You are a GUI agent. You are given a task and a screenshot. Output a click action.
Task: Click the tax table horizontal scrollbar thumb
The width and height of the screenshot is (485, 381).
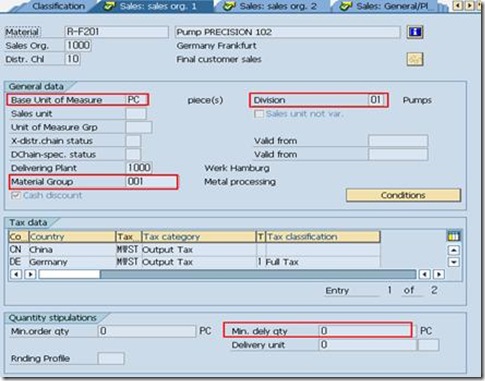coord(69,274)
